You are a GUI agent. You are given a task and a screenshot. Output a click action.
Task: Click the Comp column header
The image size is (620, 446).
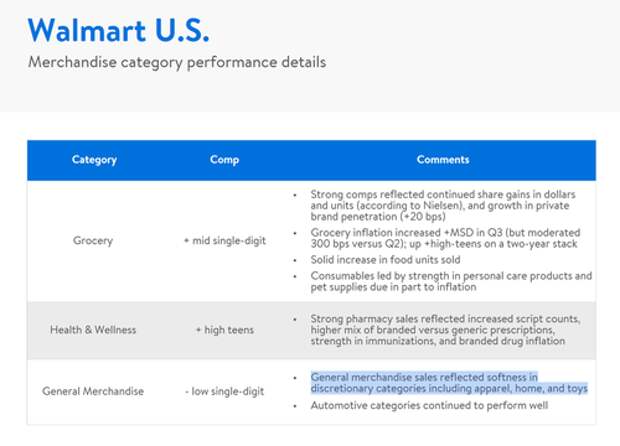tap(224, 160)
